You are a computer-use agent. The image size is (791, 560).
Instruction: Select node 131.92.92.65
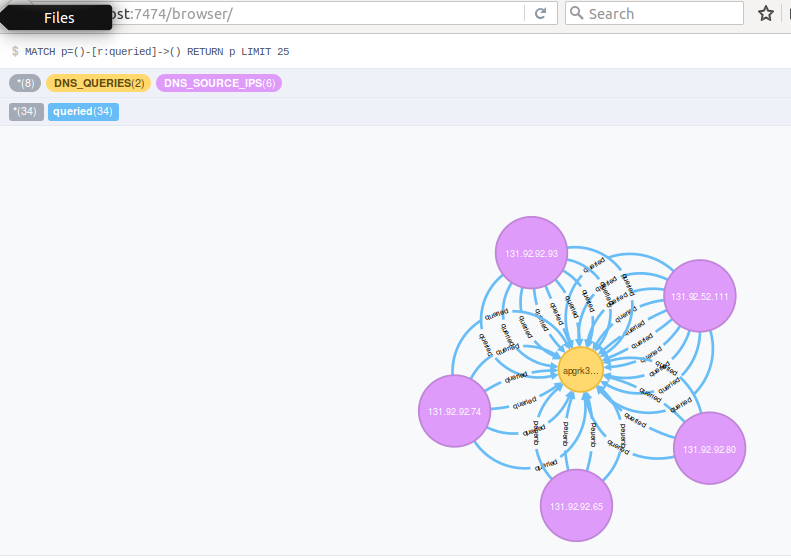click(x=577, y=506)
